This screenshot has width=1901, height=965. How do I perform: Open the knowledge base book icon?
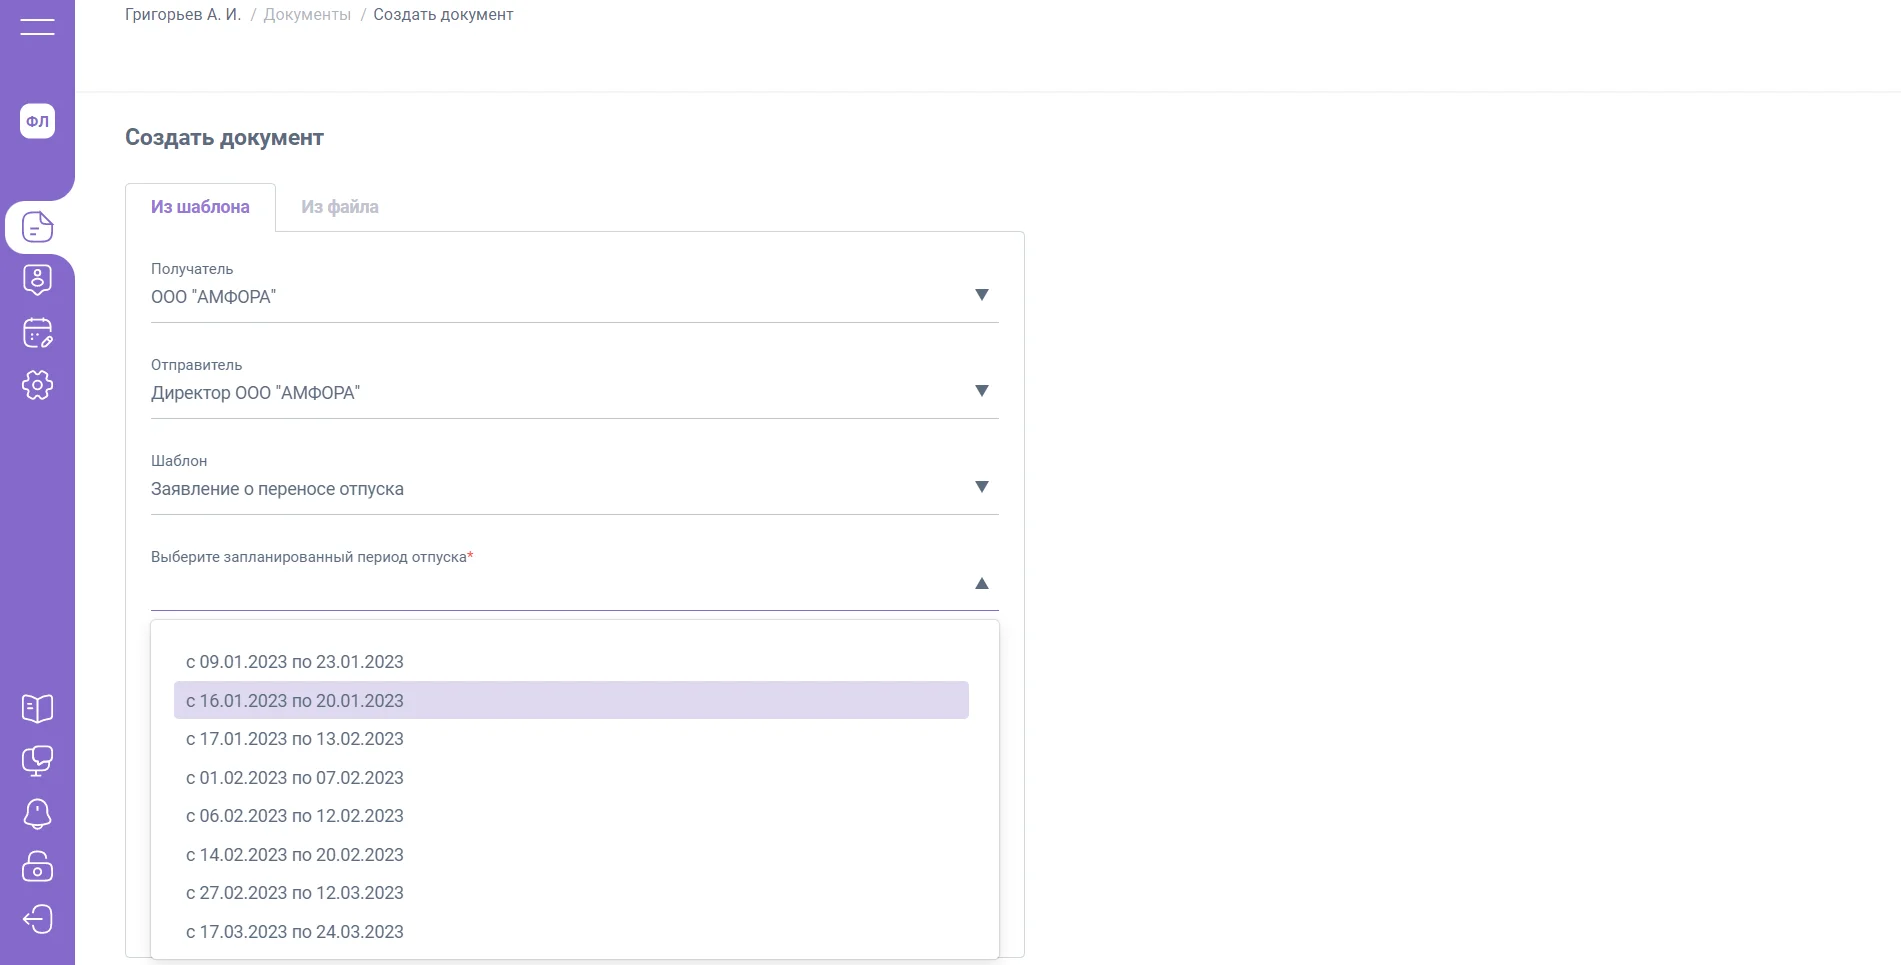37,708
